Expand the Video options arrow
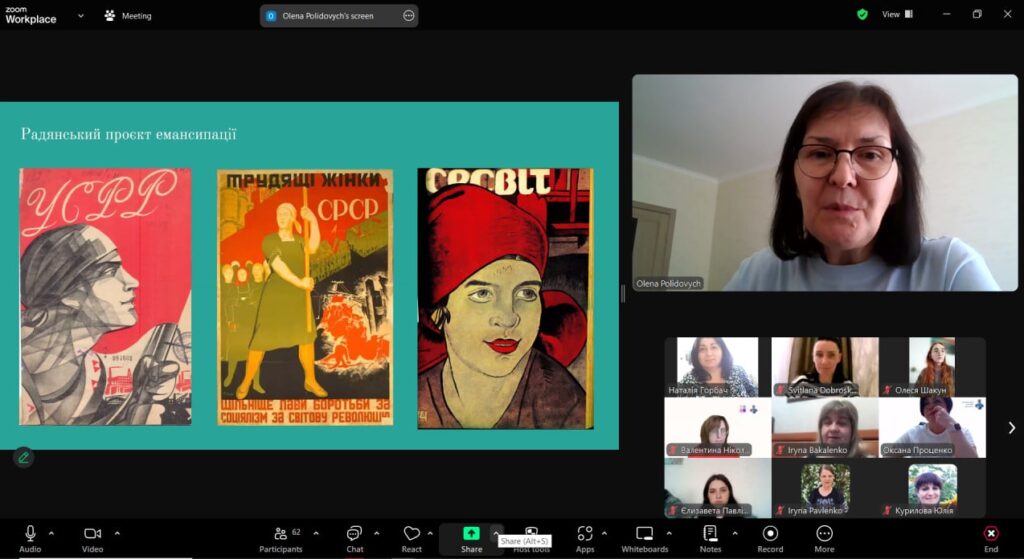 pyautogui.click(x=118, y=534)
